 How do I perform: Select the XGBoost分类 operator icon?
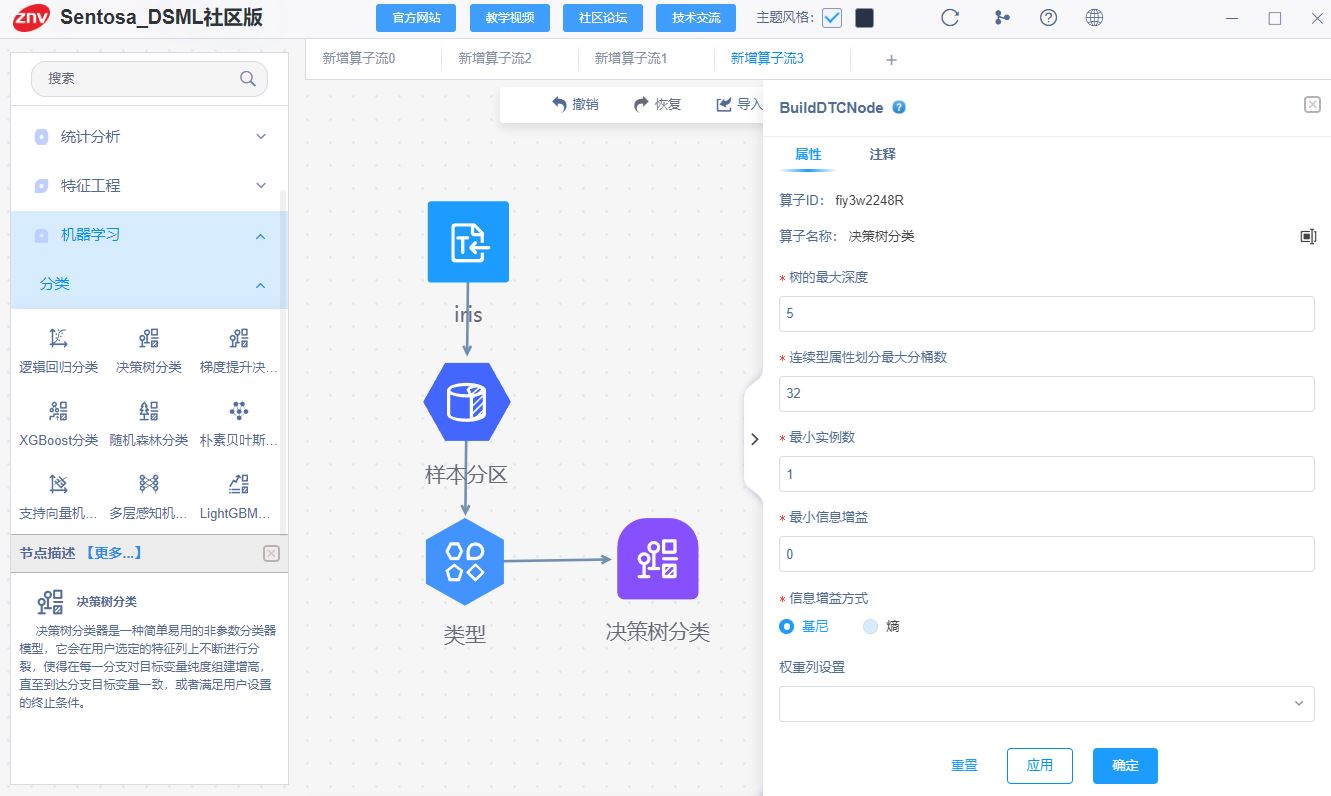coord(59,411)
